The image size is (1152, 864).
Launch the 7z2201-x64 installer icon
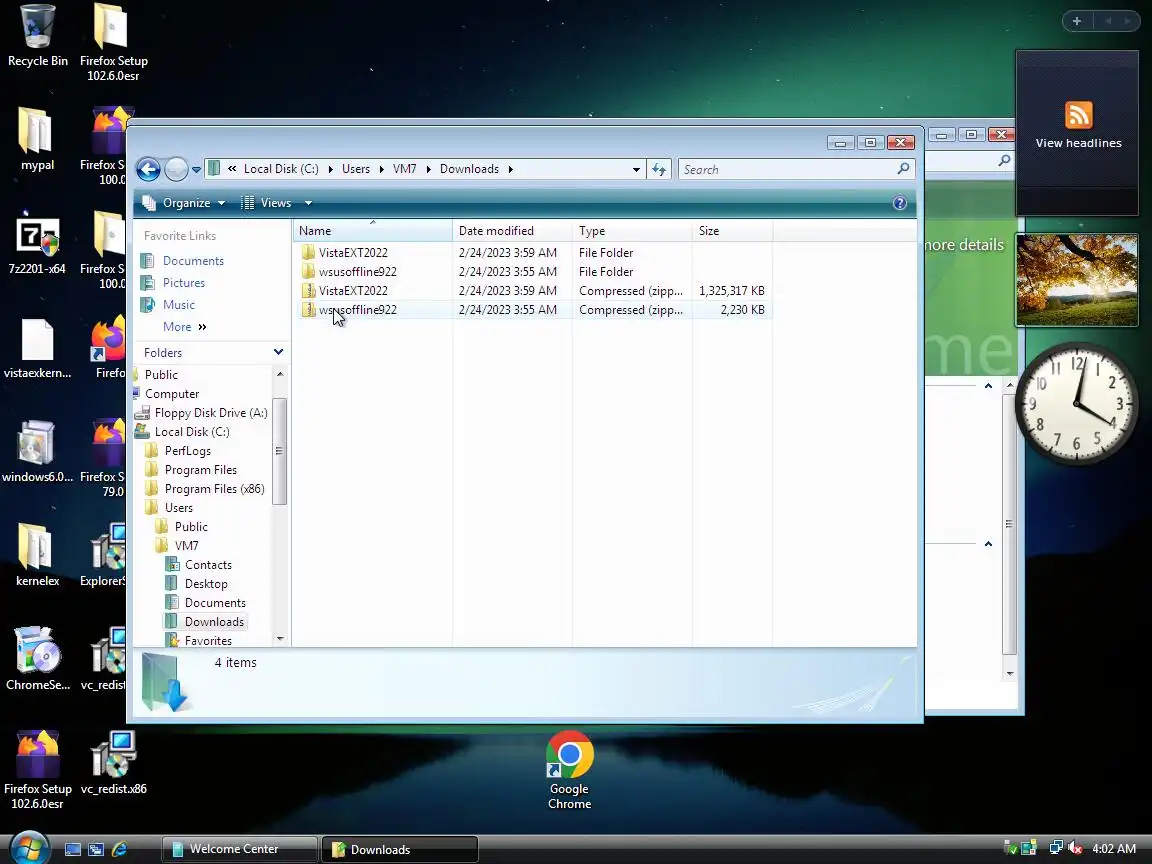point(37,244)
